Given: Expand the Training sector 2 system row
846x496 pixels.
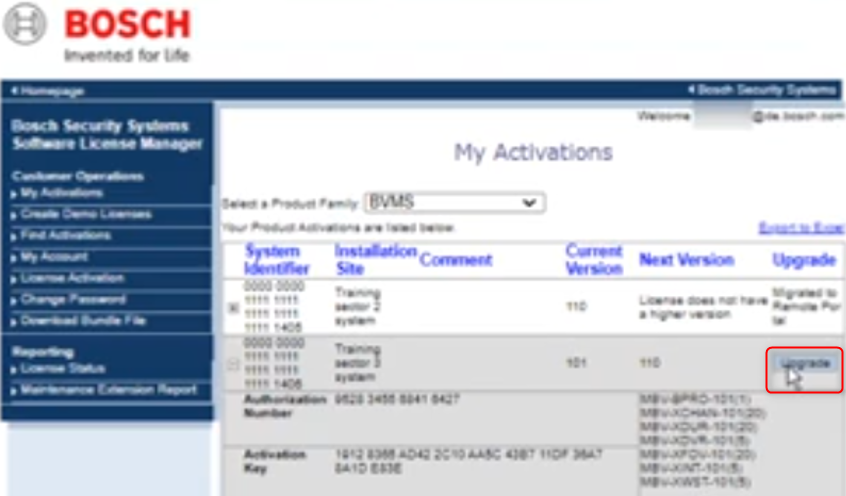Looking at the screenshot, I should pos(233,308).
